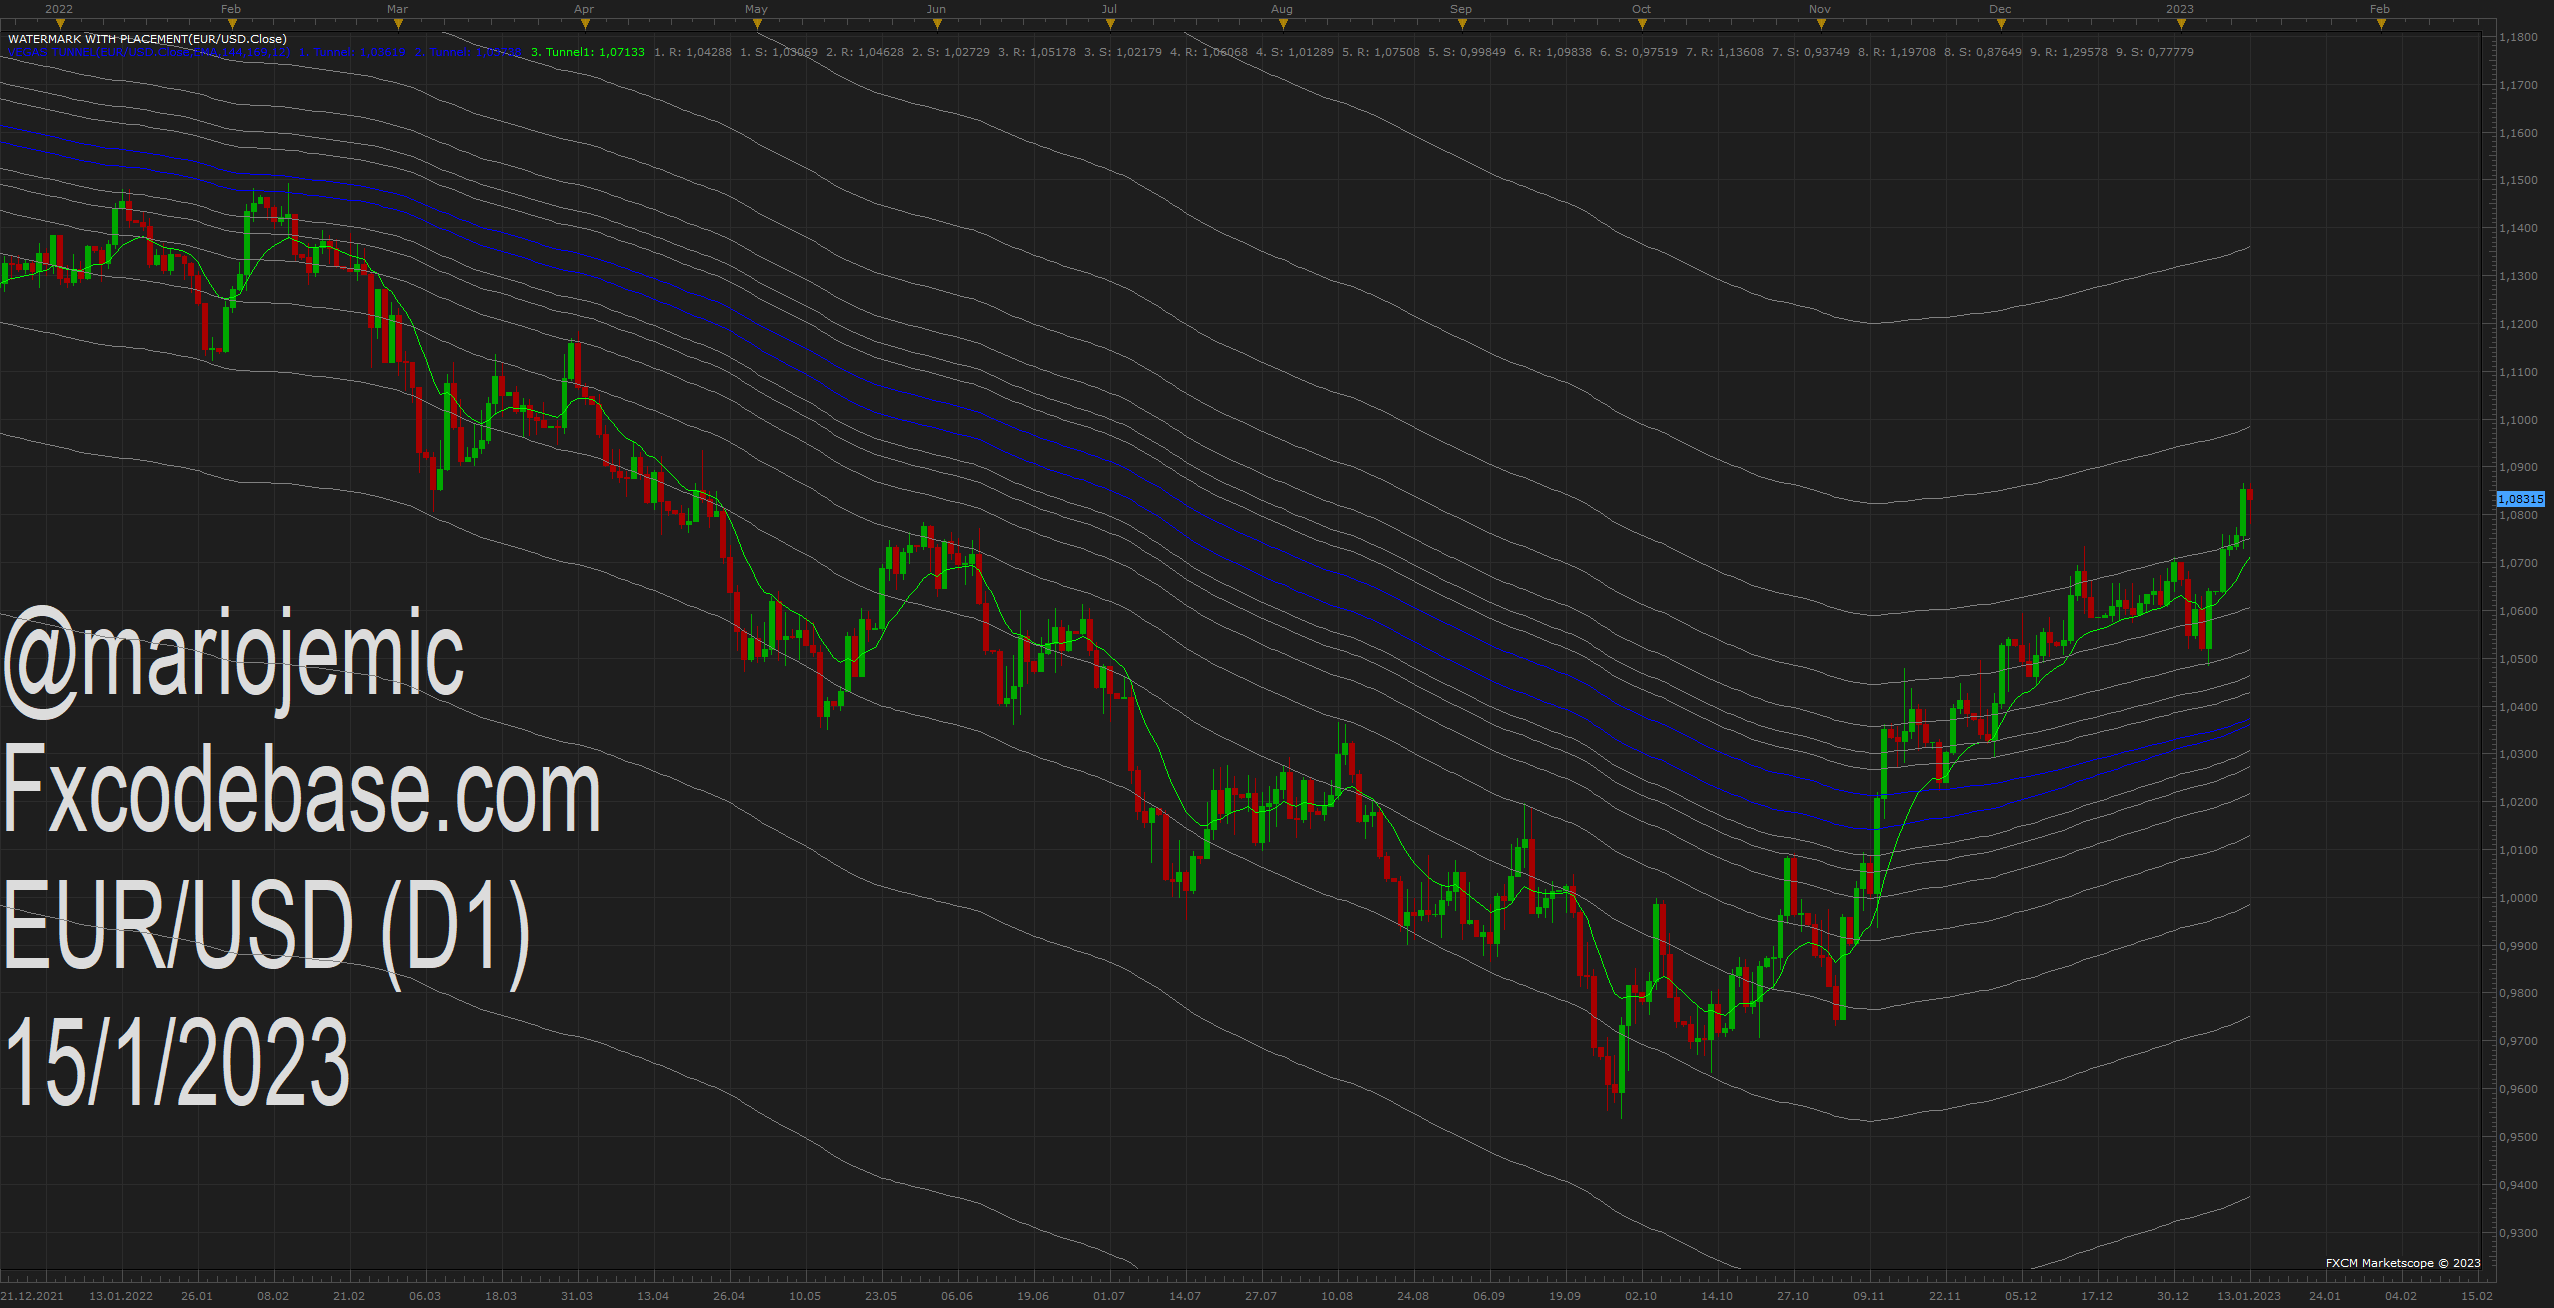Screen dimensions: 2554x1308
Task: Click the '2. R: 1,04628' resistance value
Action: tap(865, 52)
